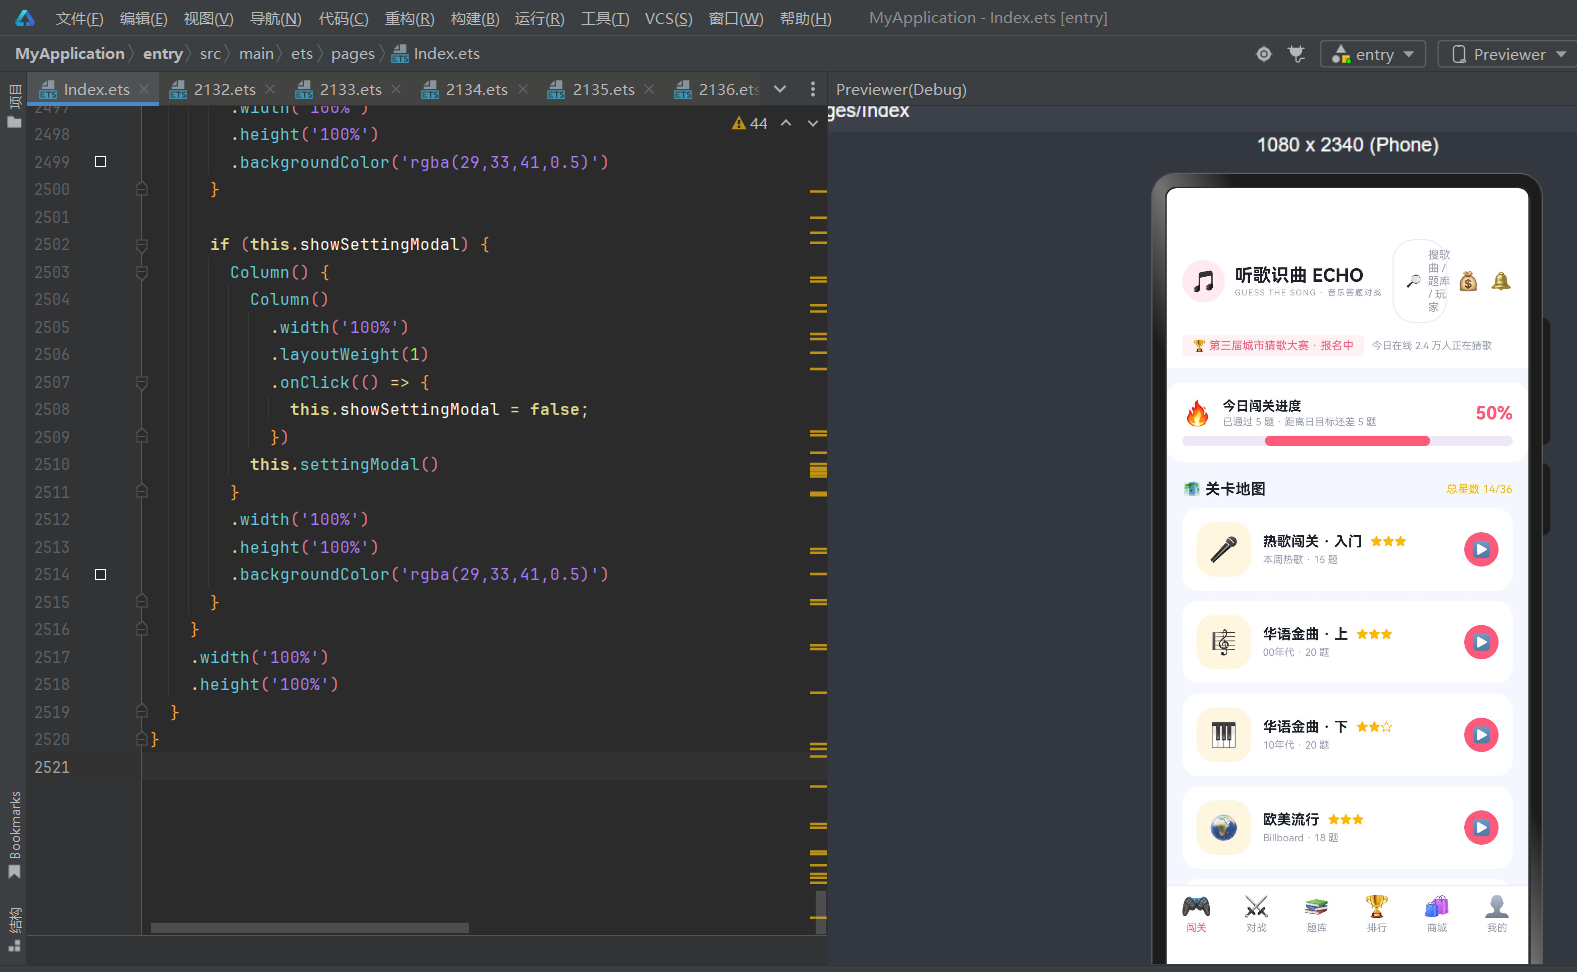Open the structure tool window
The height and width of the screenshot is (972, 1577).
14,929
